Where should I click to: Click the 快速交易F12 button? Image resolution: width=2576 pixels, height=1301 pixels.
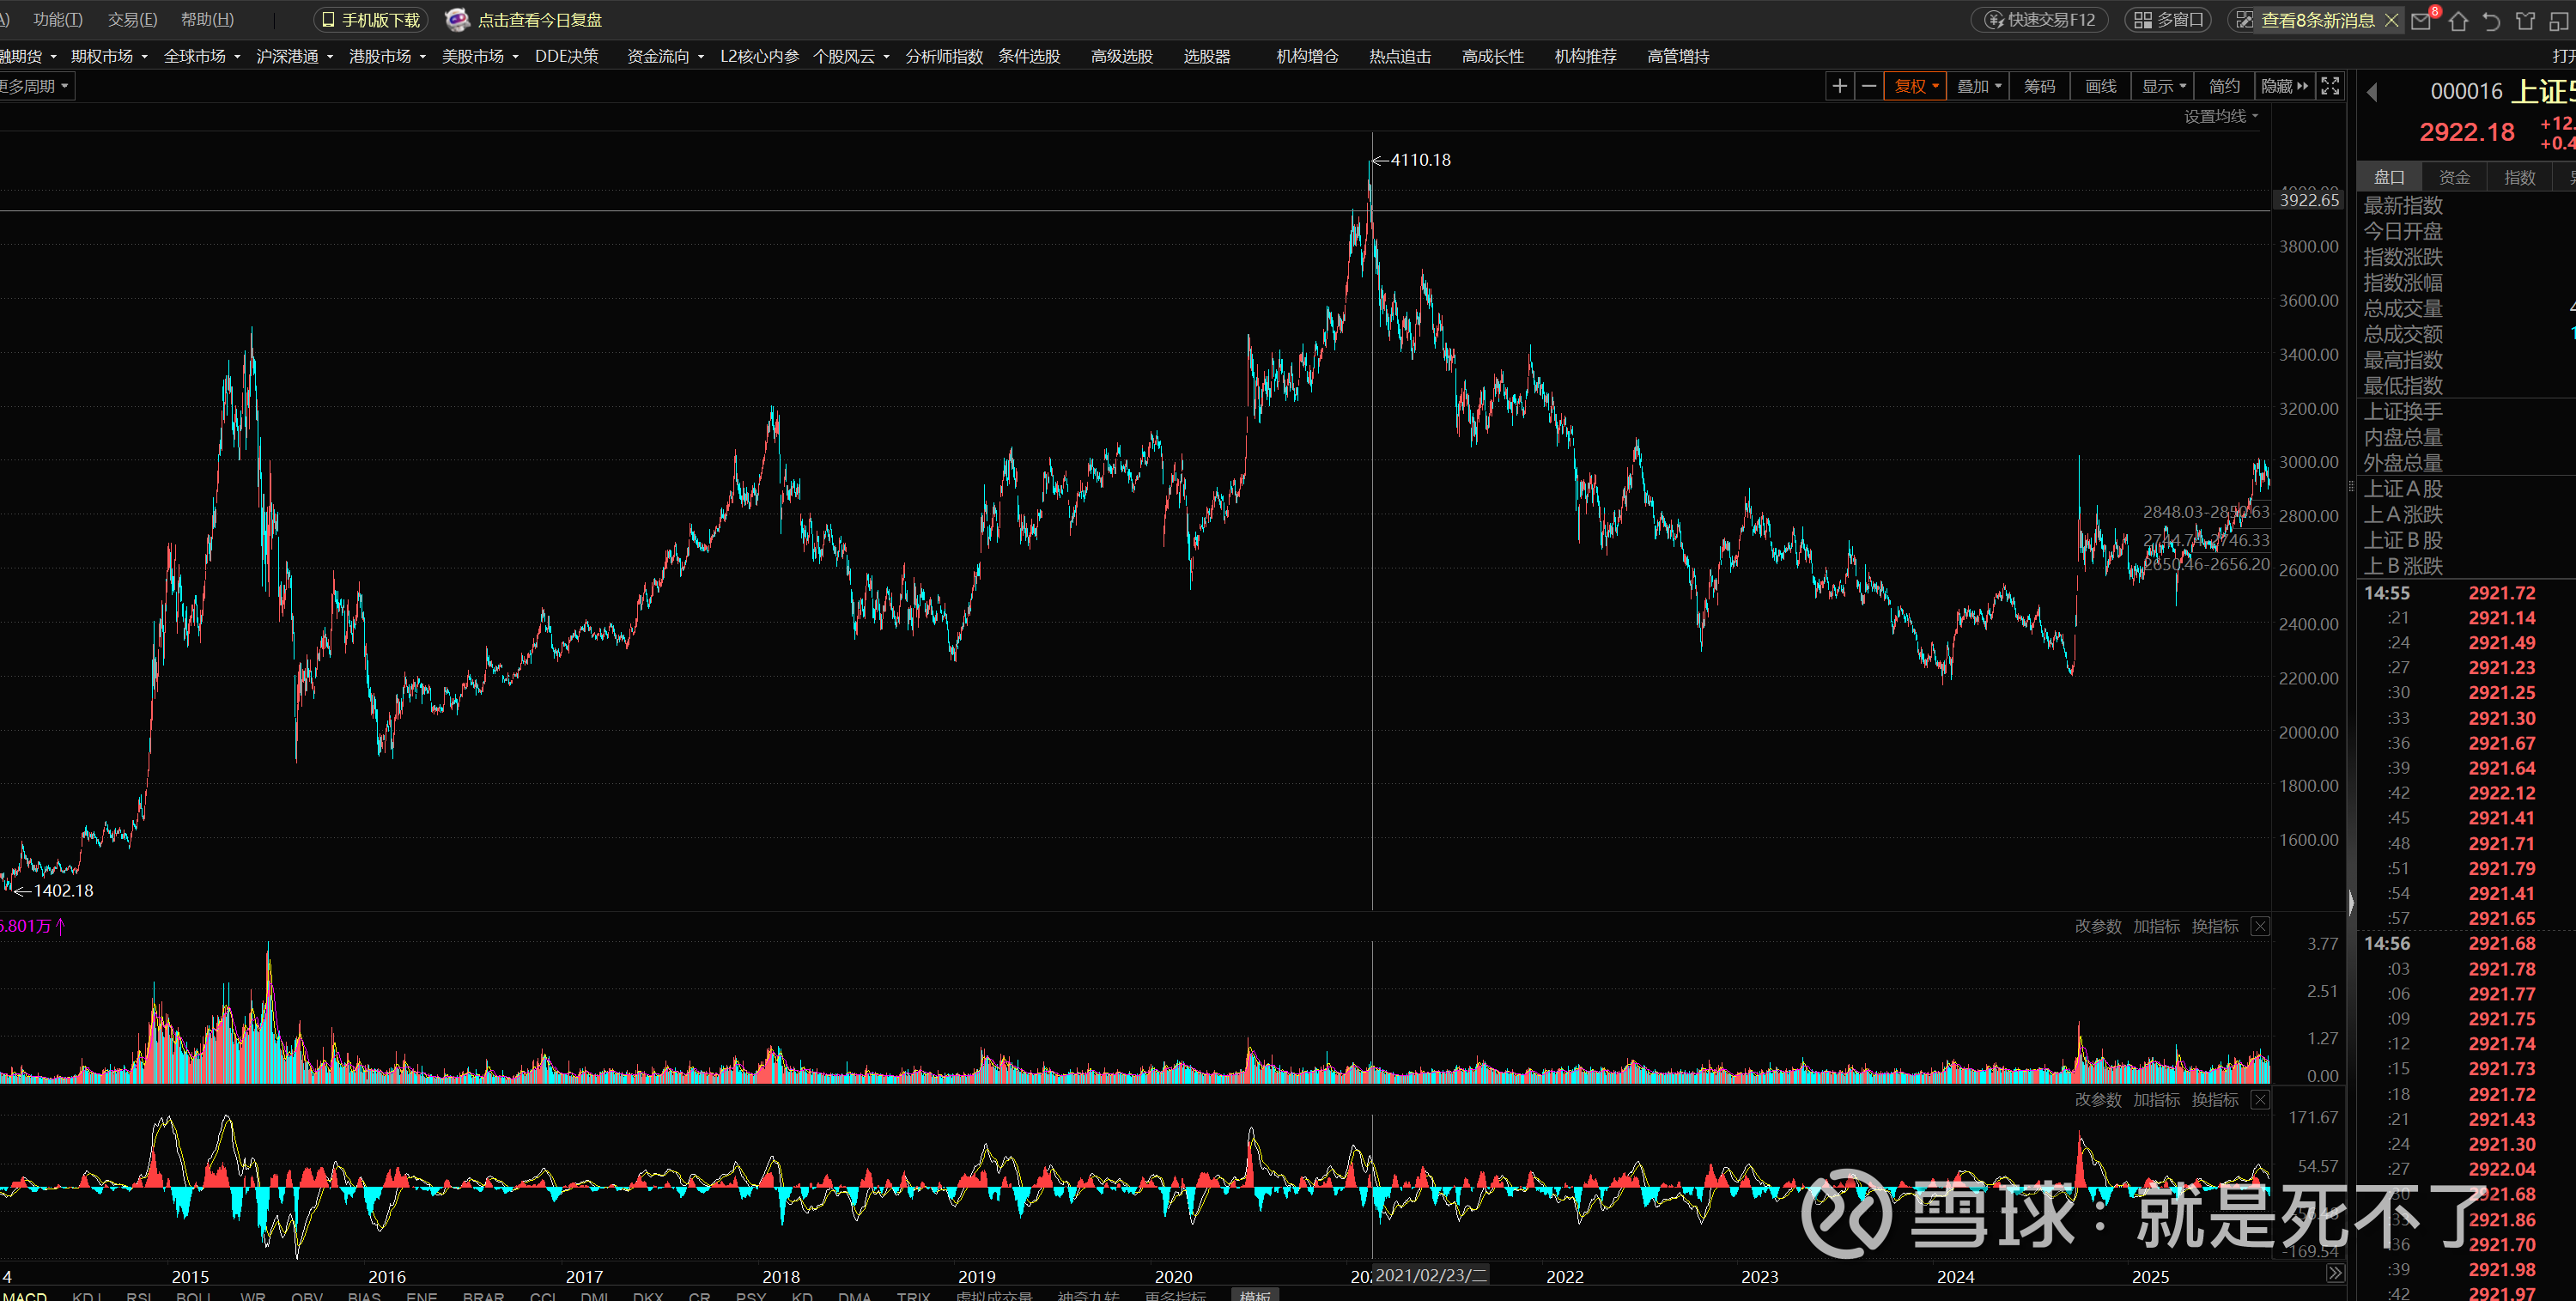(2039, 20)
